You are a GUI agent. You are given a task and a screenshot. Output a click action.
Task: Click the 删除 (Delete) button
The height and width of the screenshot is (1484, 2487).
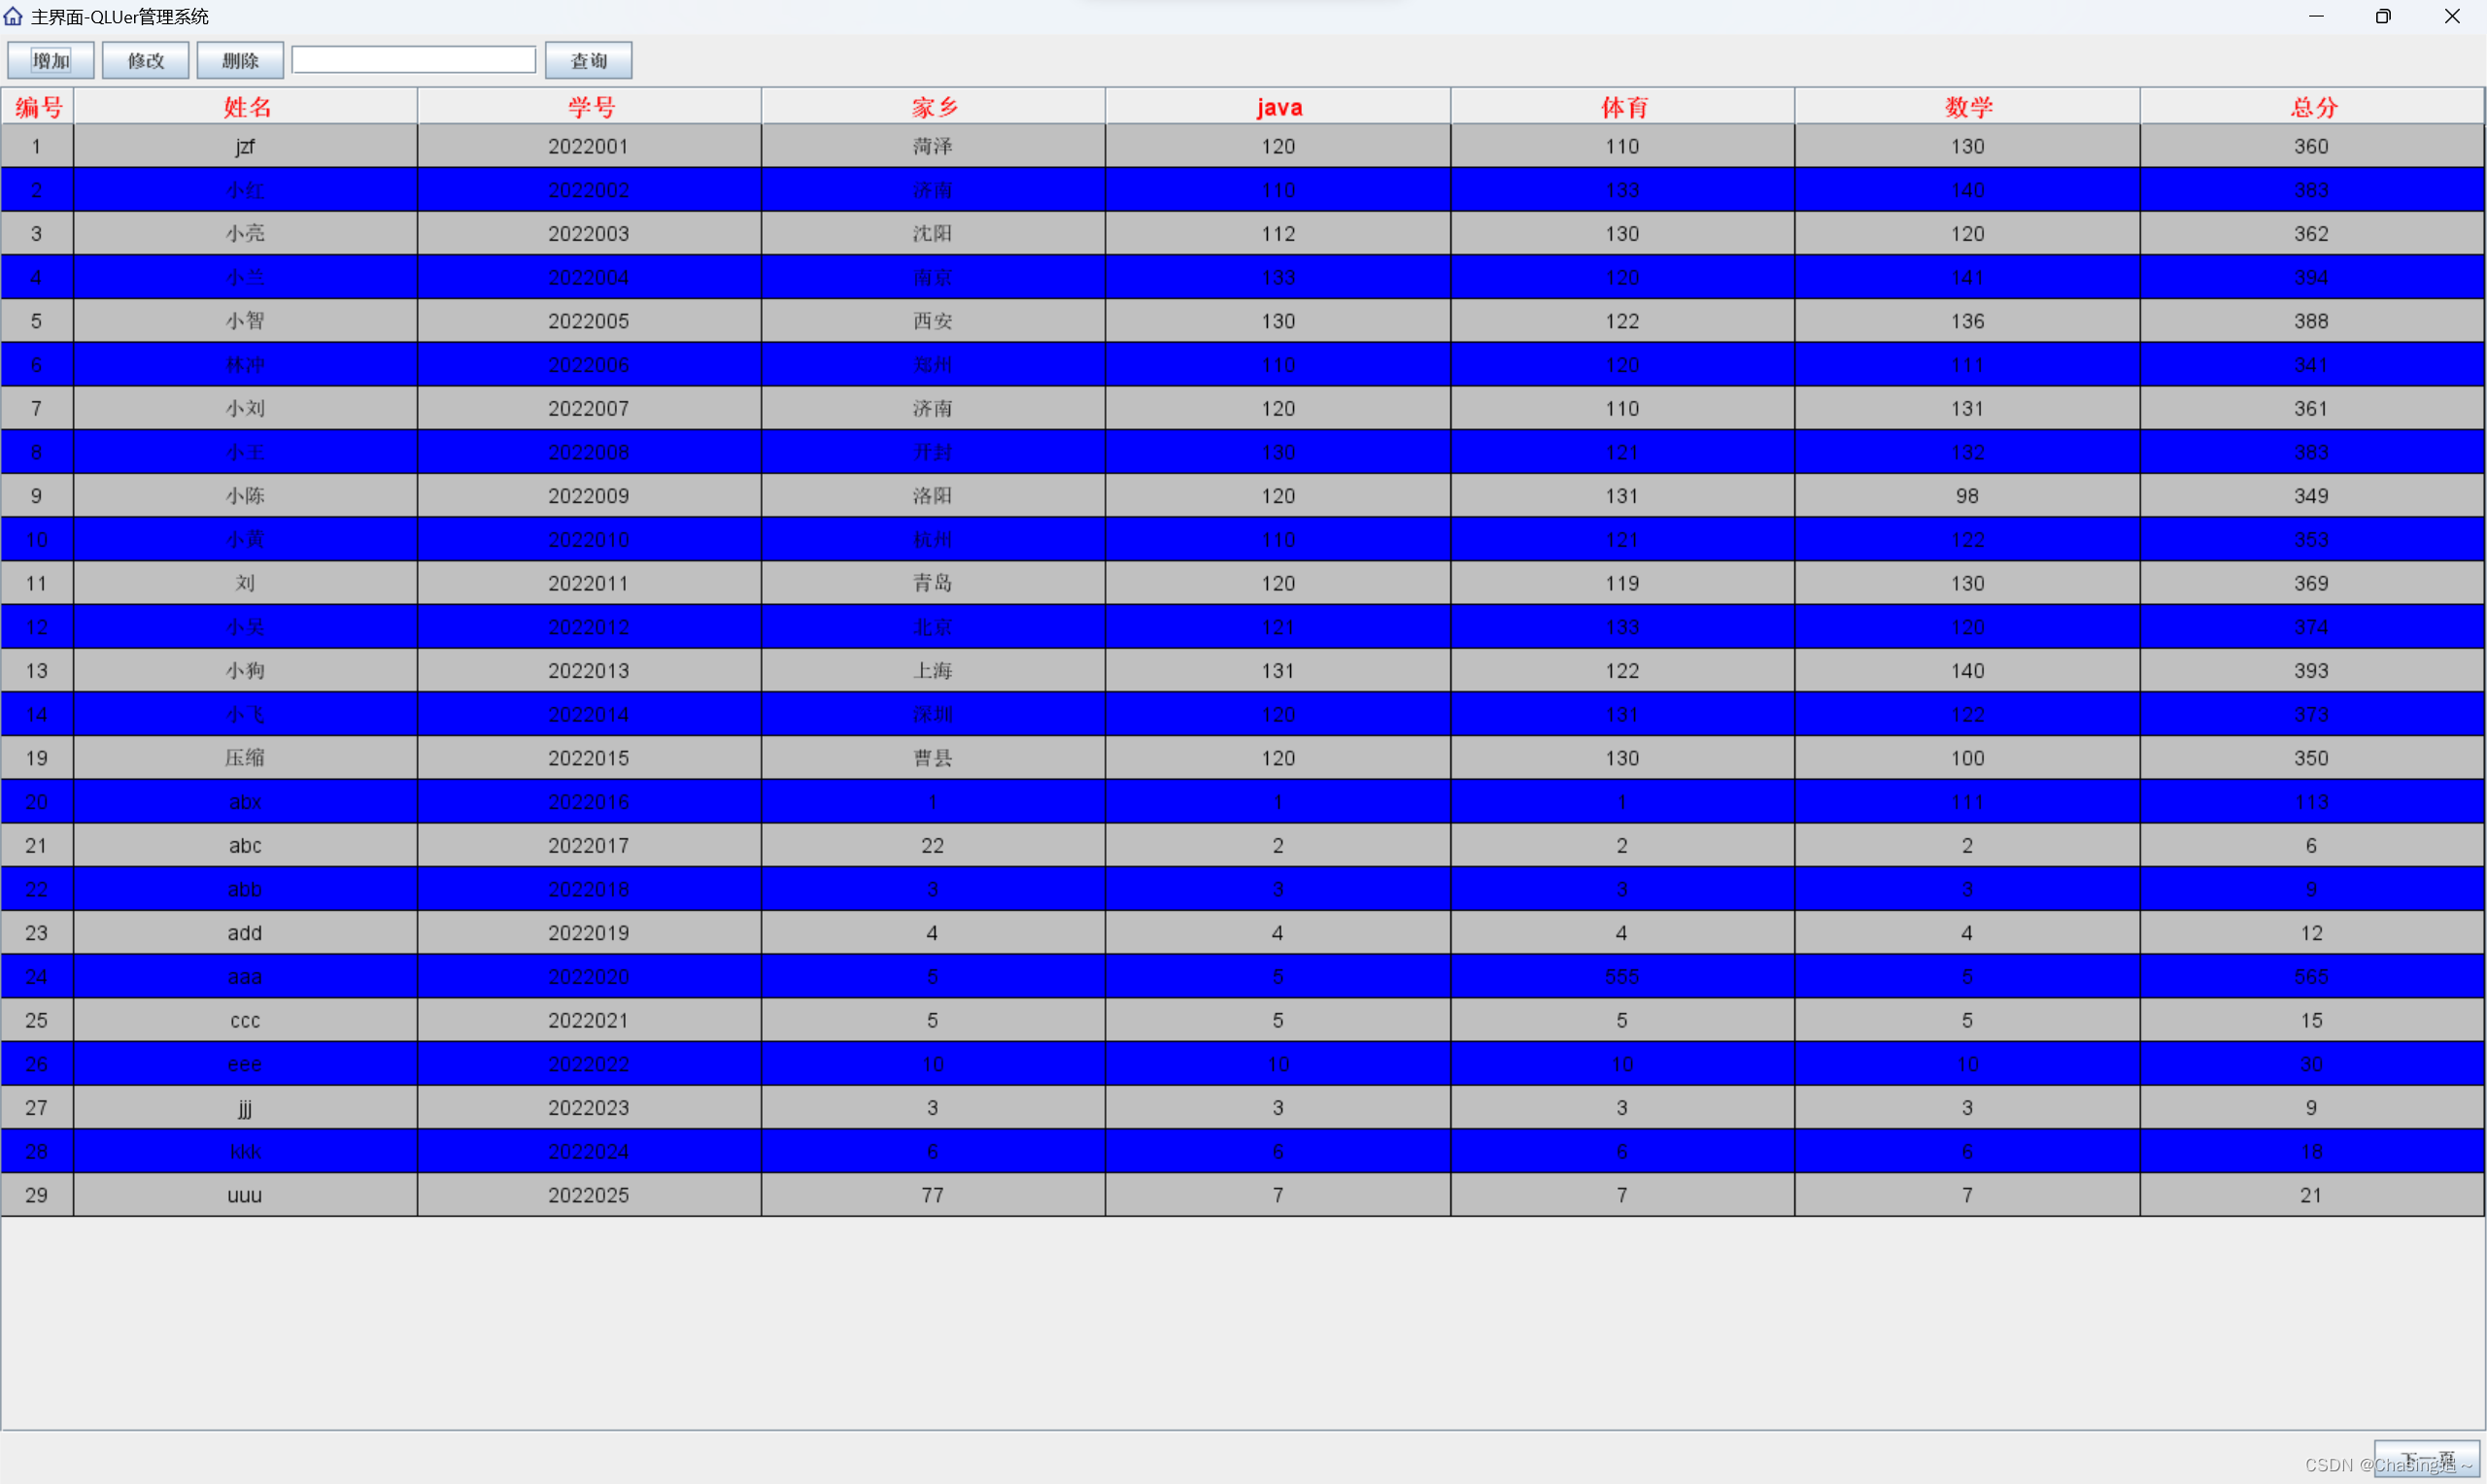tap(240, 60)
